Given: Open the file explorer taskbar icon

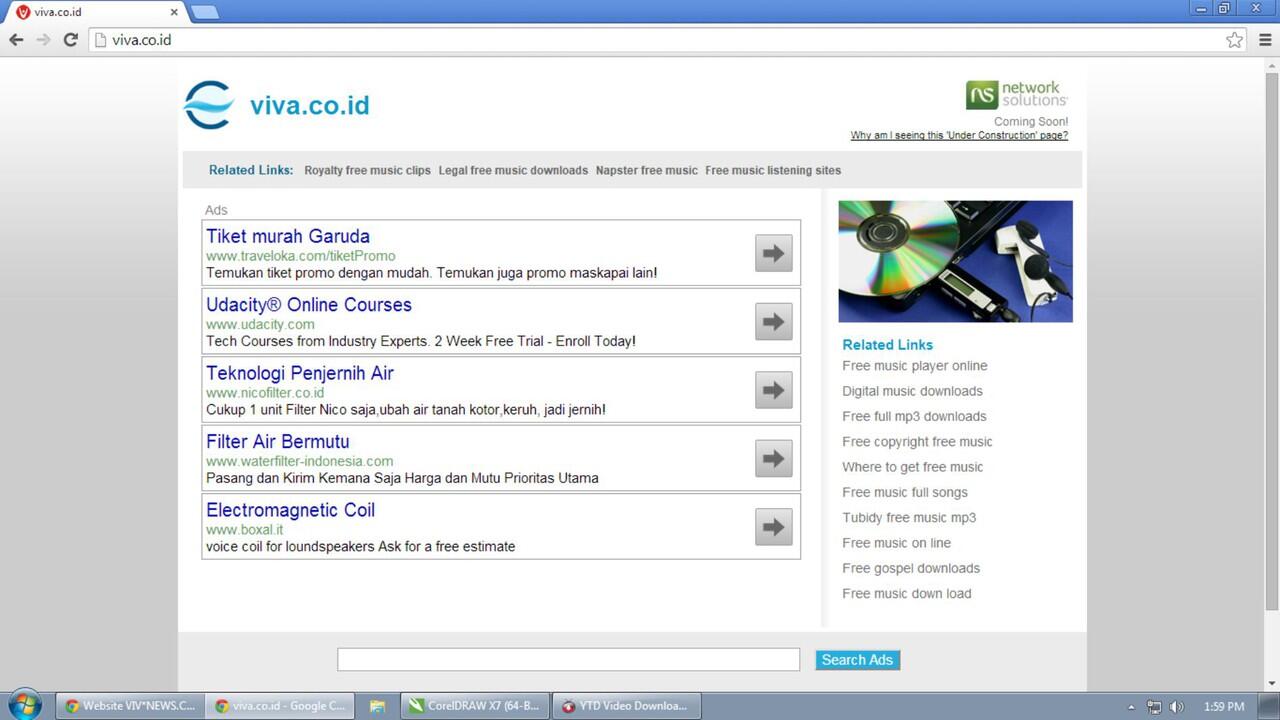Looking at the screenshot, I should tap(377, 706).
